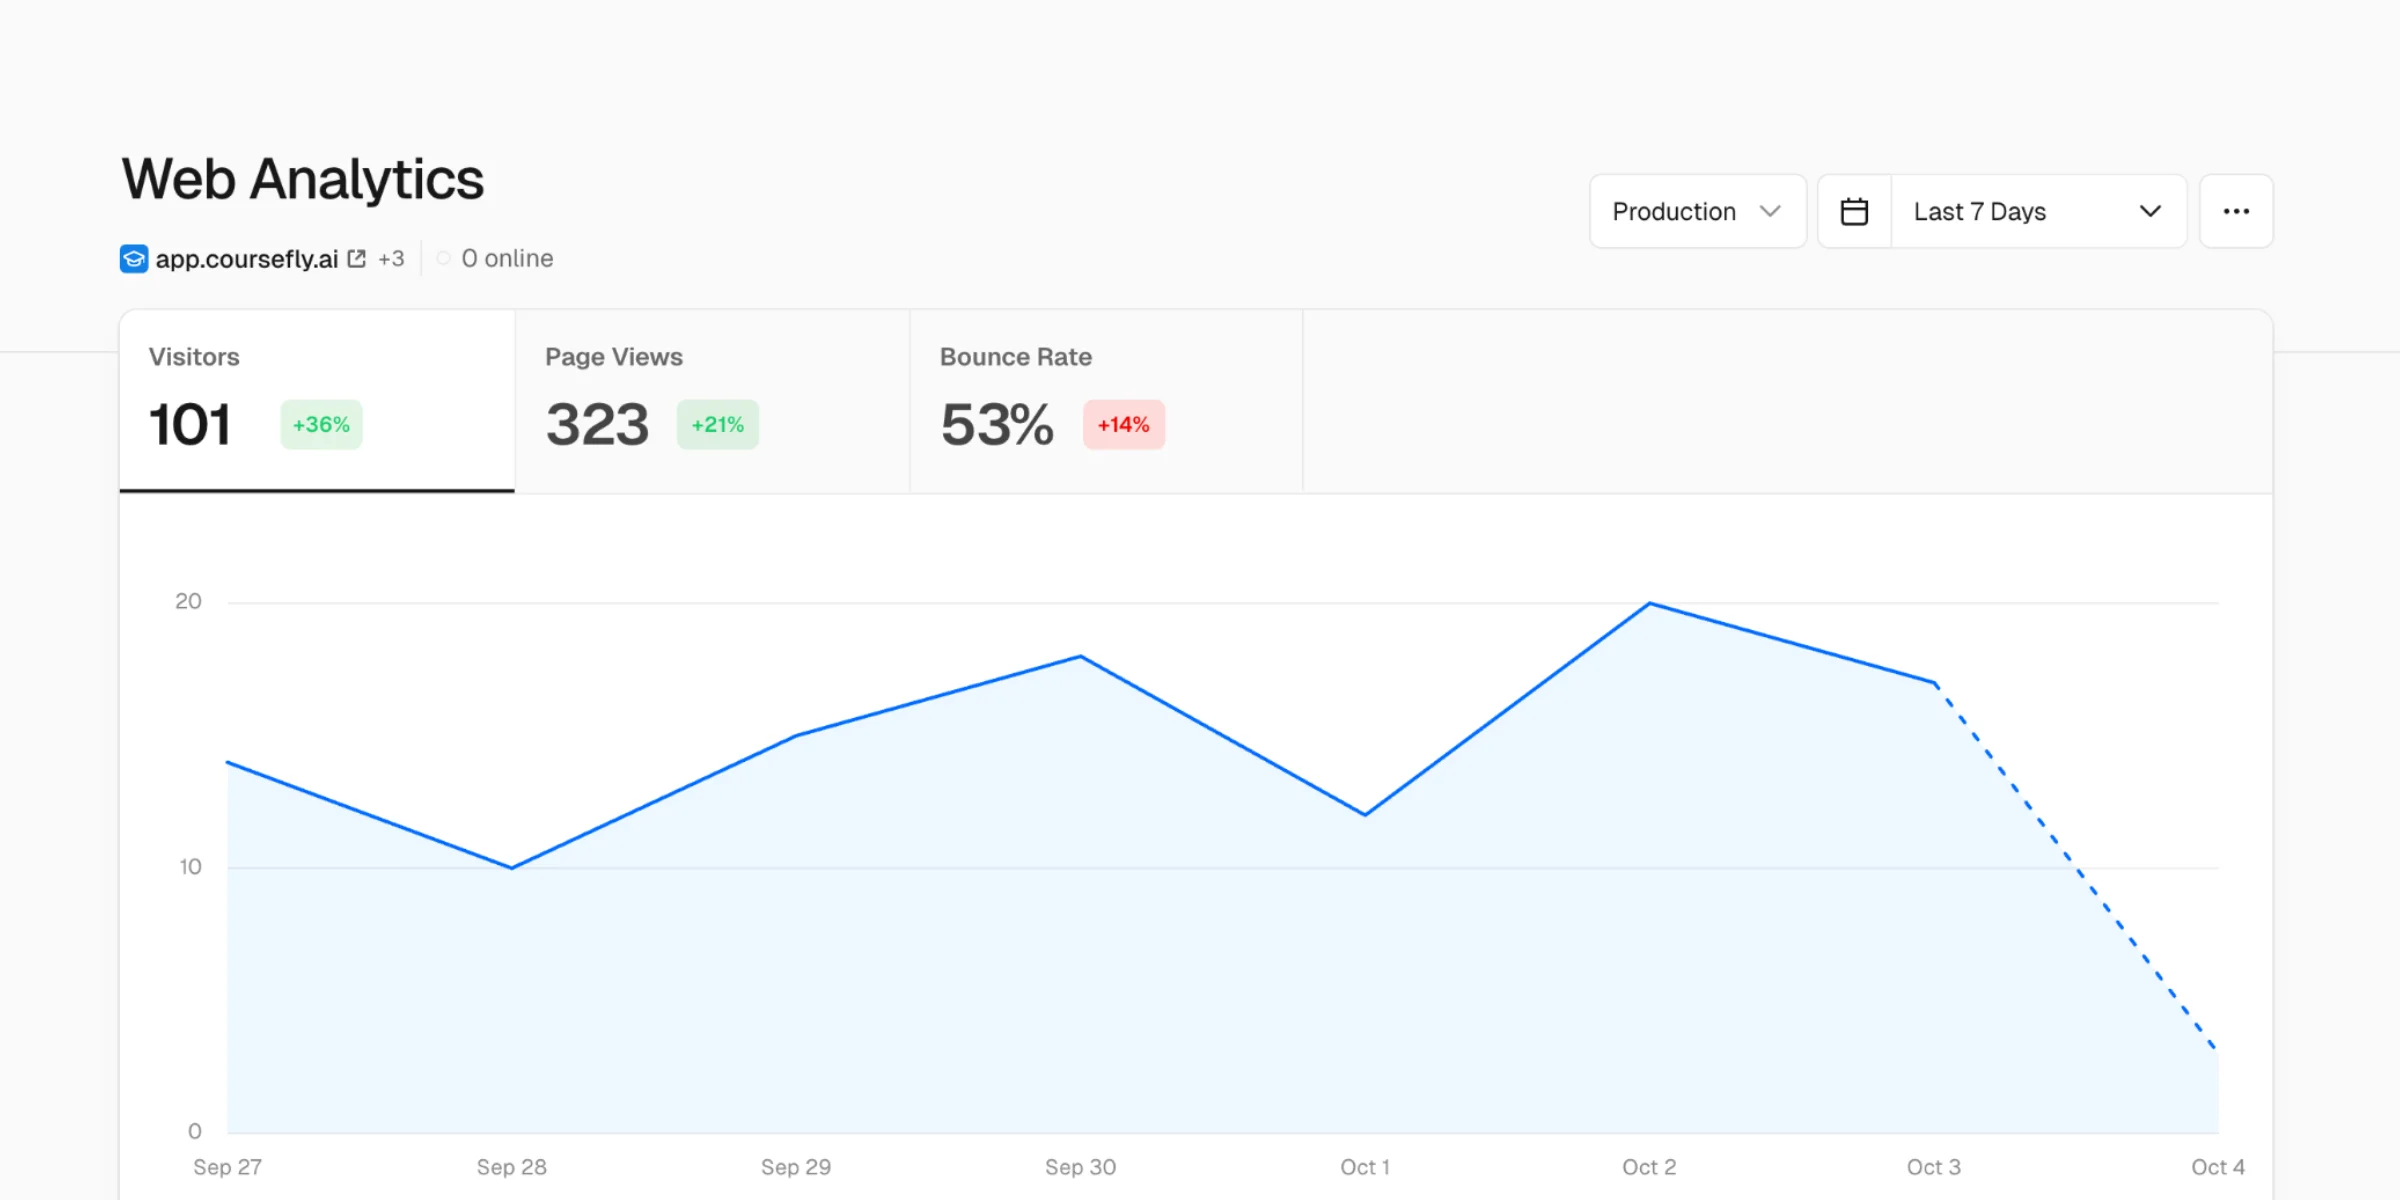The image size is (2400, 1200).
Task: Click the Coursefly site favicon
Action: [134, 259]
